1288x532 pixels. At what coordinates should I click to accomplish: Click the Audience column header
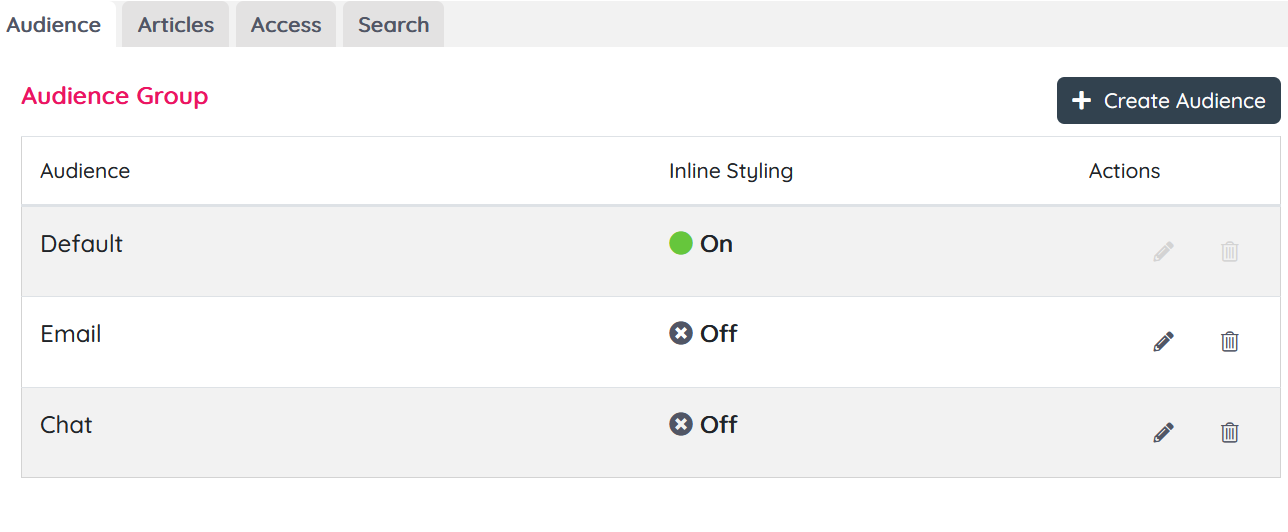point(85,171)
